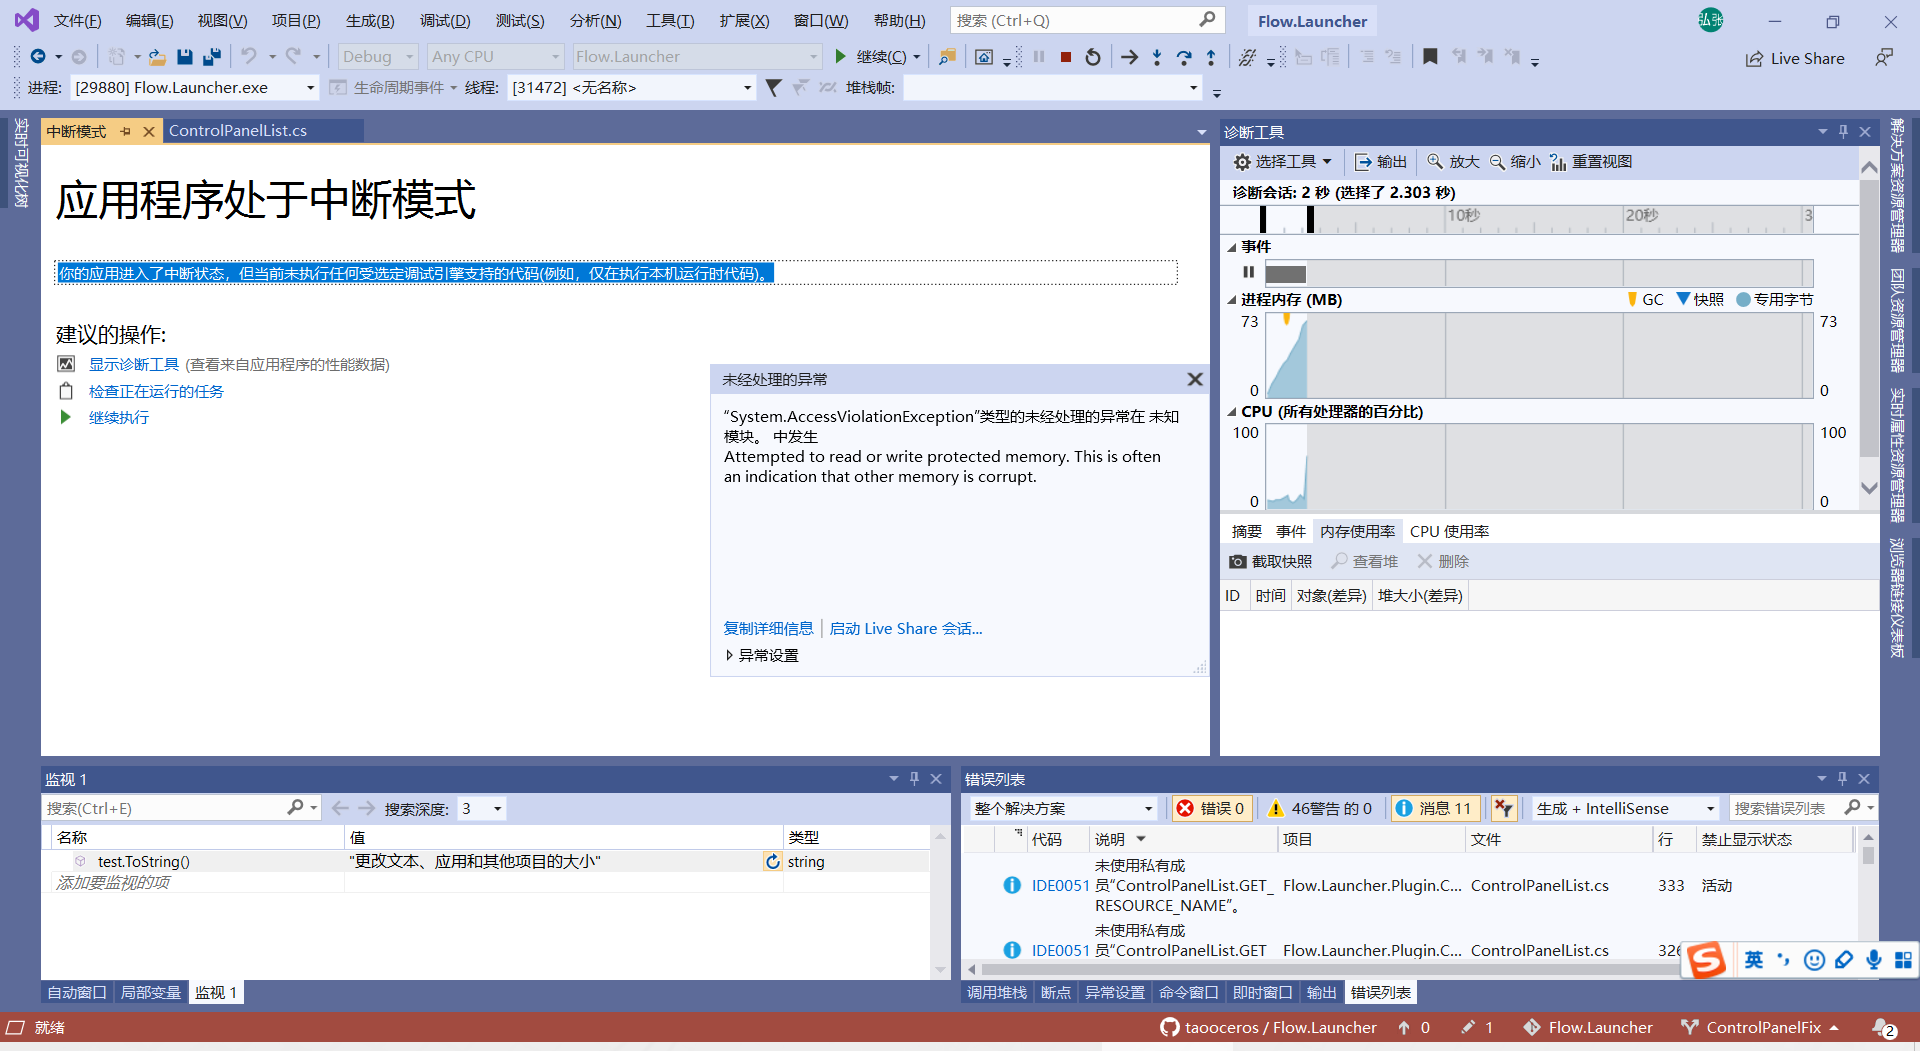Open the 调试(D) menu
This screenshot has width=1920, height=1051.
tap(444, 20)
